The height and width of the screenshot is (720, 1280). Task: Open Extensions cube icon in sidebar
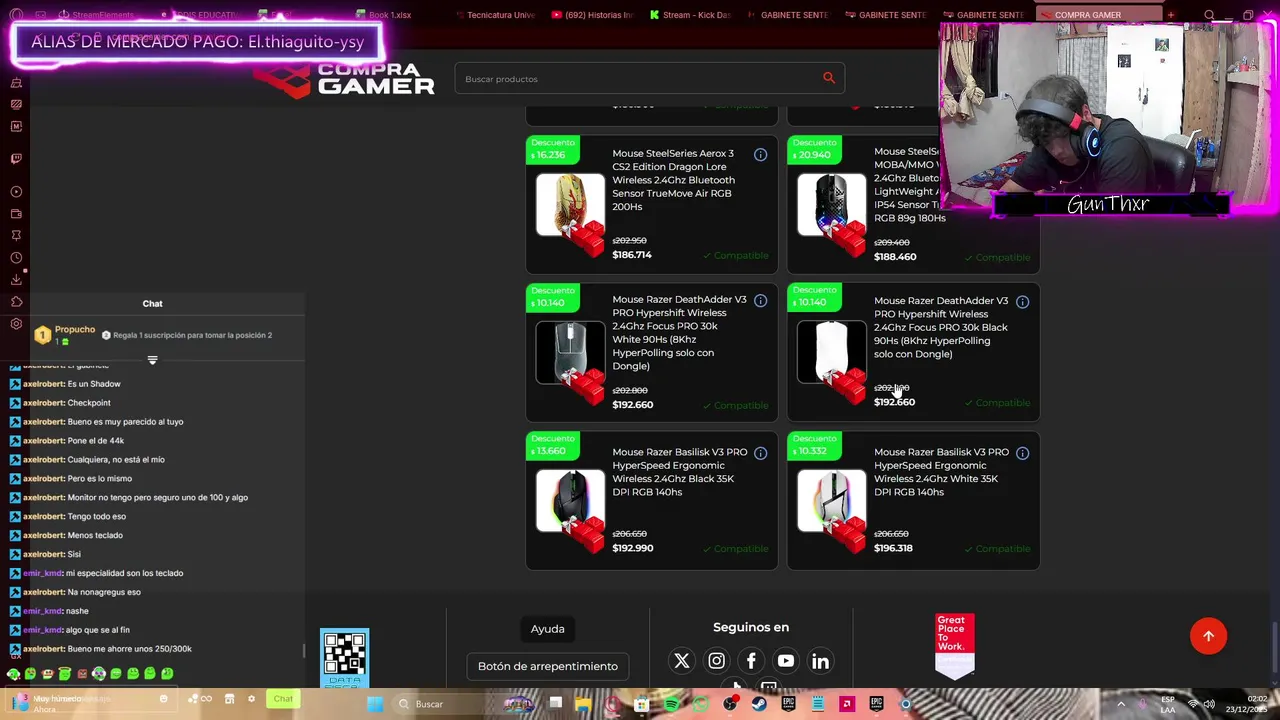point(16,302)
